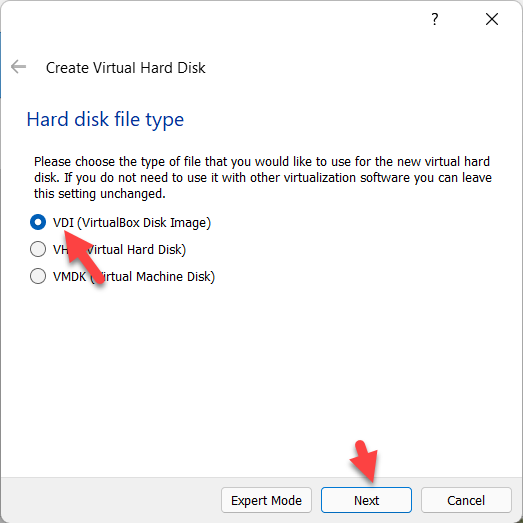Click the Create Virtual Hard Disk title text
The height and width of the screenshot is (523, 523).
click(x=125, y=68)
